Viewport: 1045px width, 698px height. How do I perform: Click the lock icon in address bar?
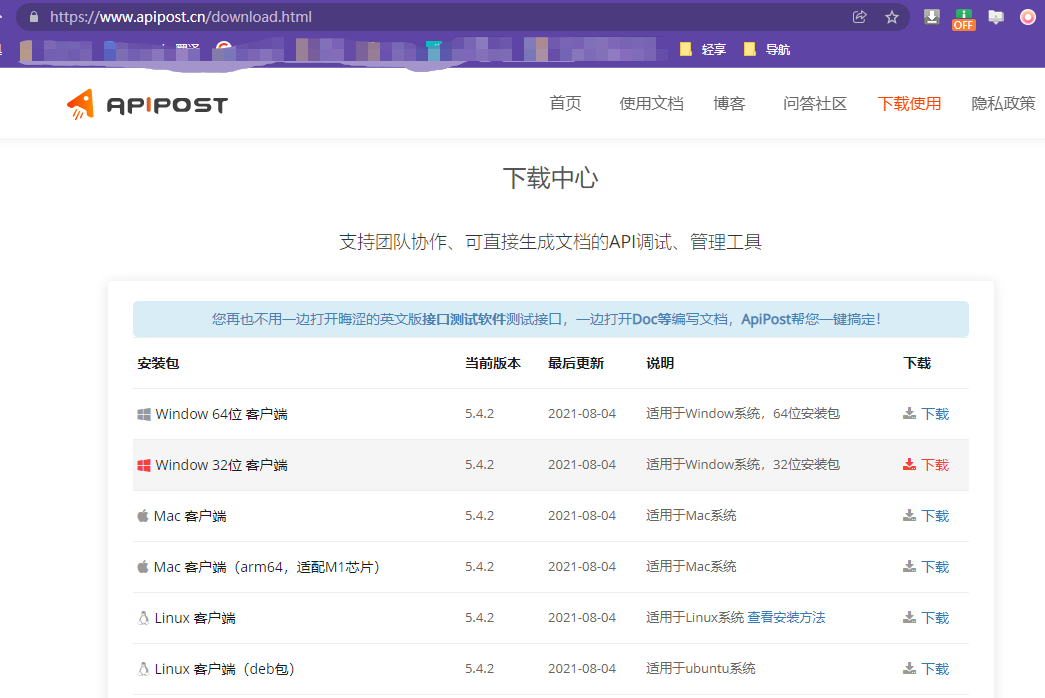pos(34,17)
